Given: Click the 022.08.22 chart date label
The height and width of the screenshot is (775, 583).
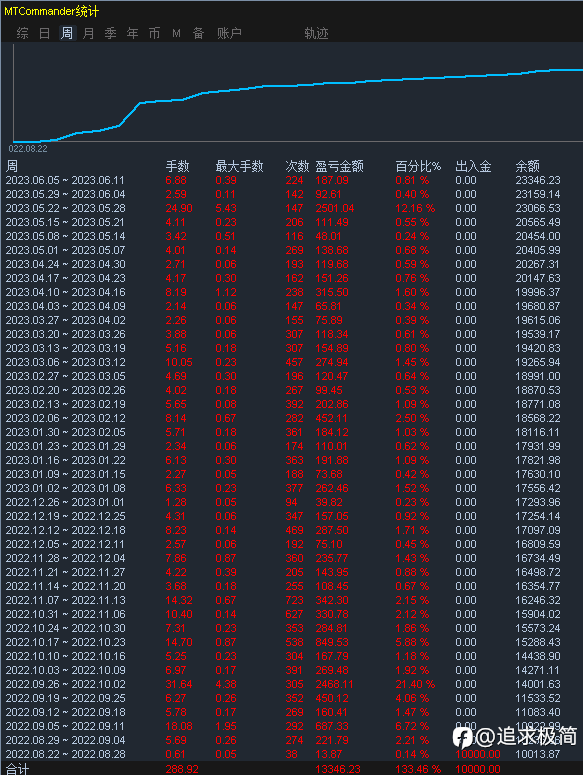Looking at the screenshot, I should tap(28, 148).
